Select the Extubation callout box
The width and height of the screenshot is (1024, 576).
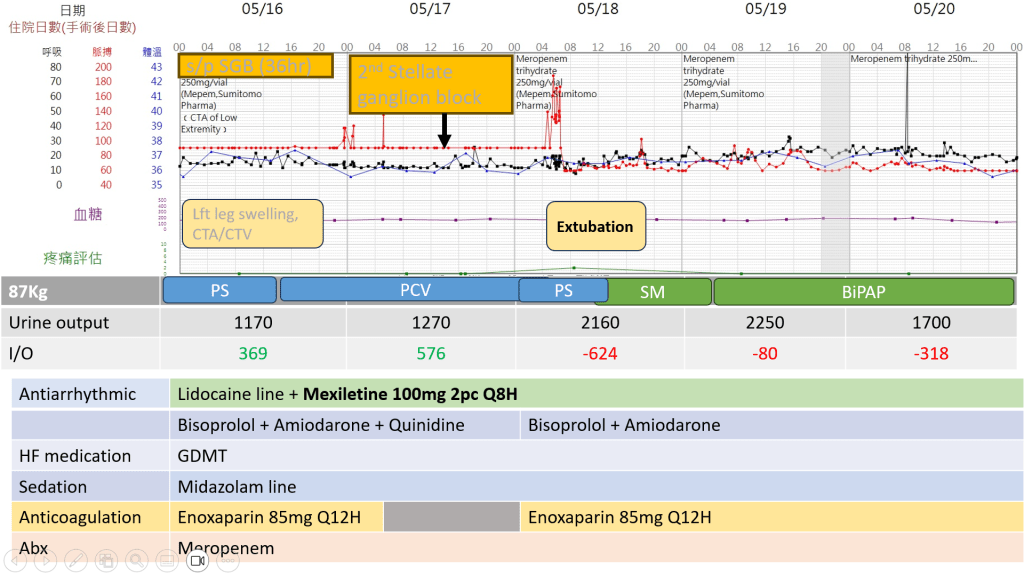[x=595, y=227]
